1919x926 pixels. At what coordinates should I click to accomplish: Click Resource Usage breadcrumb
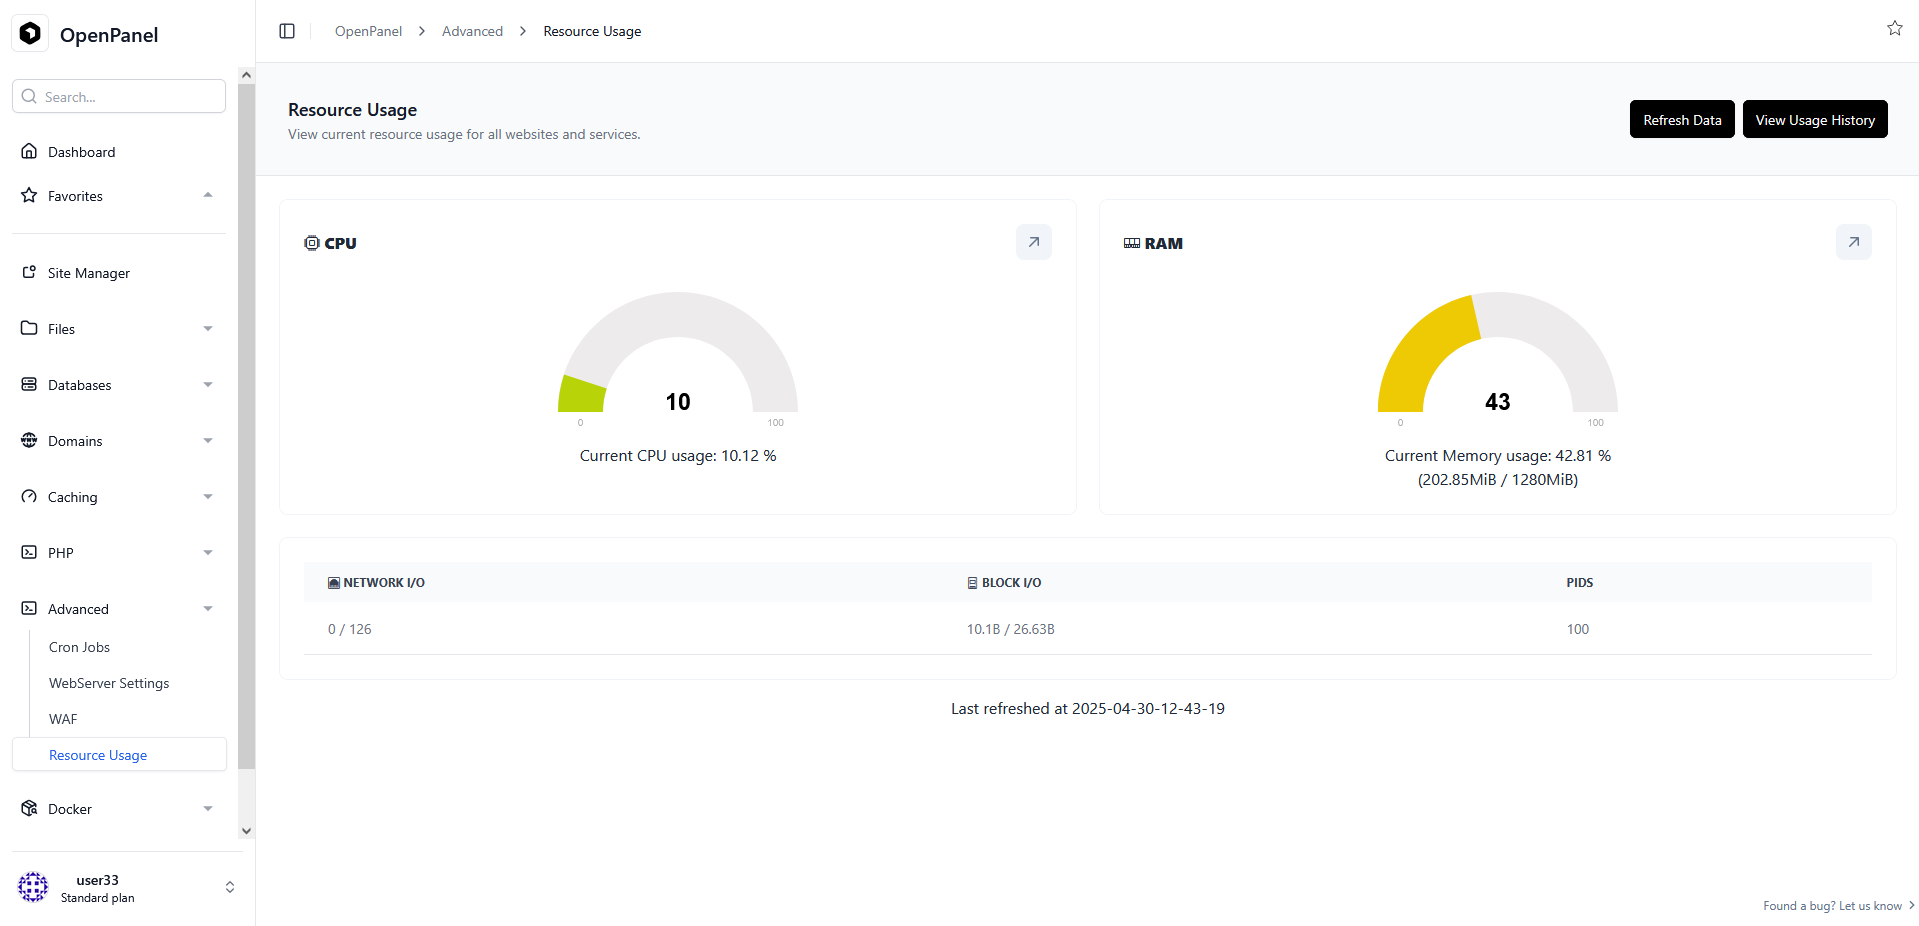coord(592,31)
